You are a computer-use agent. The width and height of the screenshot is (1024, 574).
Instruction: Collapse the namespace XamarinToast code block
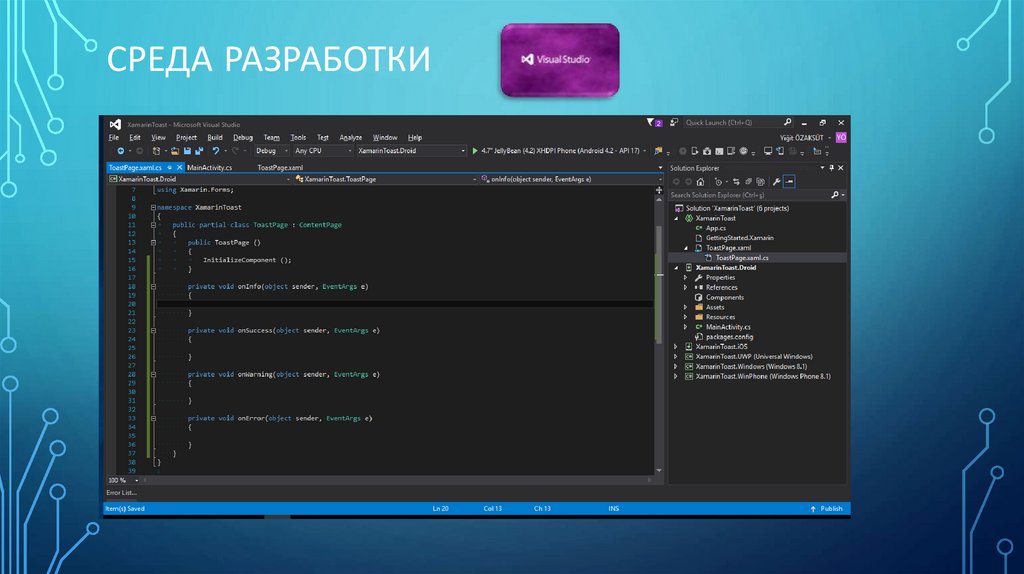click(153, 208)
